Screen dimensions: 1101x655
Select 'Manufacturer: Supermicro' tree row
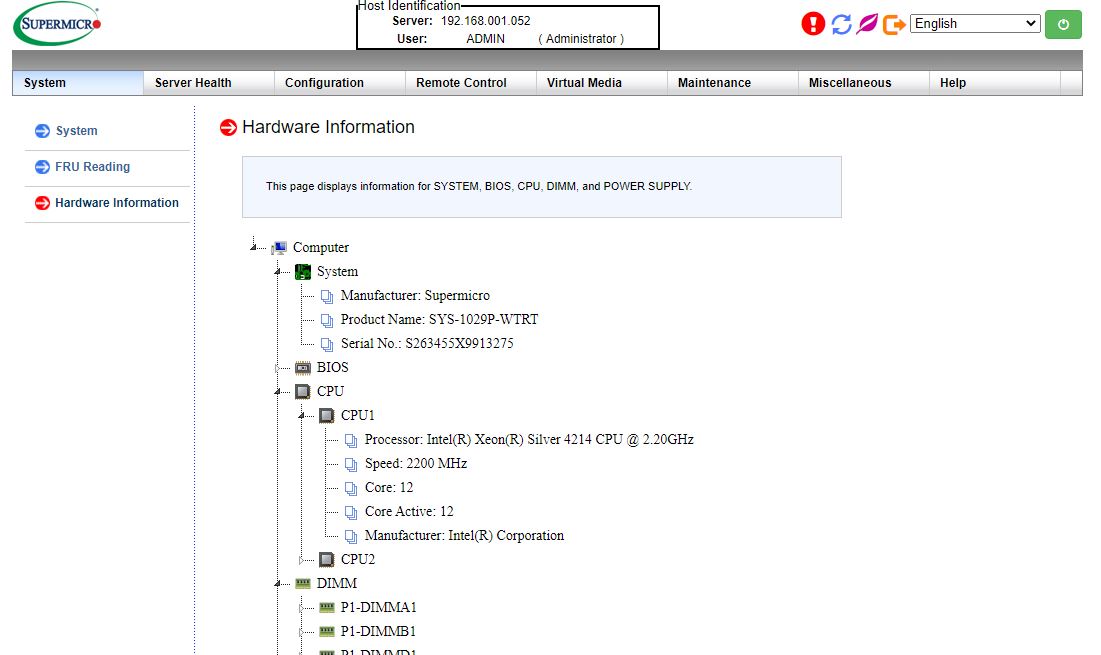(x=415, y=296)
